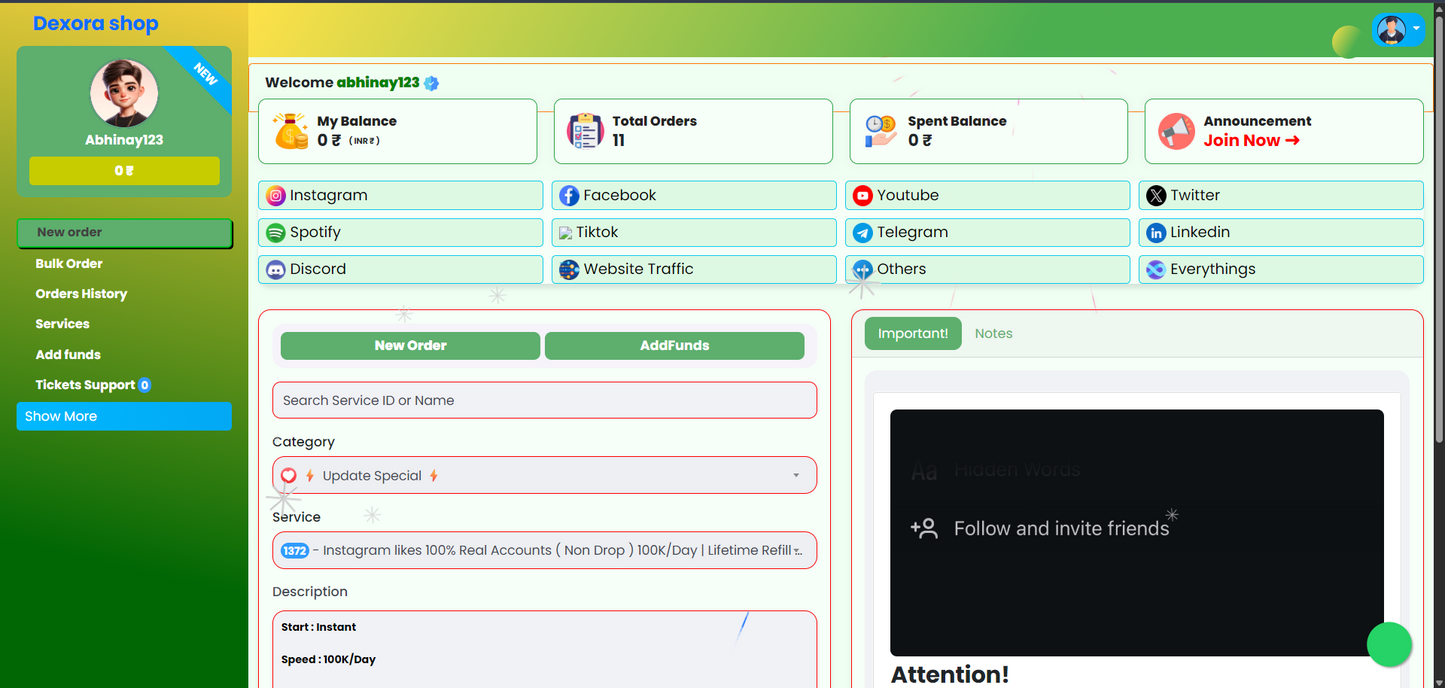Click the Spent Balance coins icon
Viewport: 1445px width, 688px height.
tap(880, 131)
